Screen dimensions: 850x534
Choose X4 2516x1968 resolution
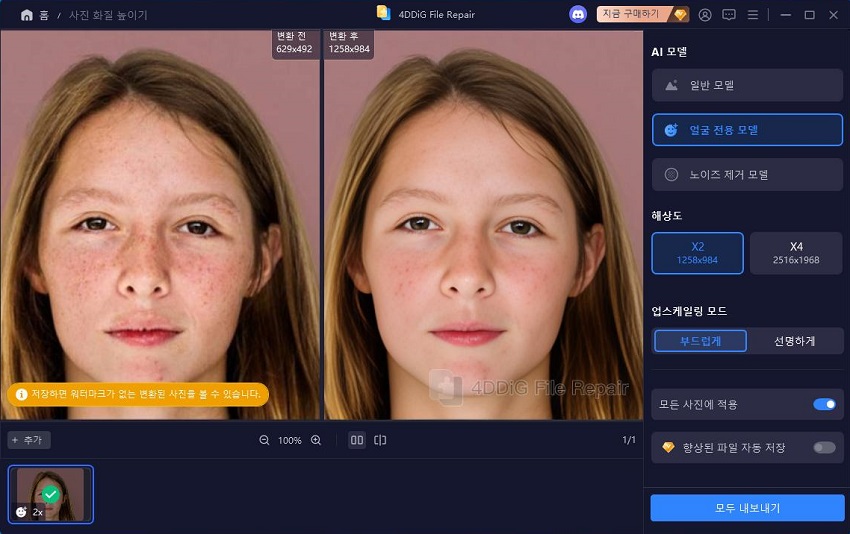796,253
